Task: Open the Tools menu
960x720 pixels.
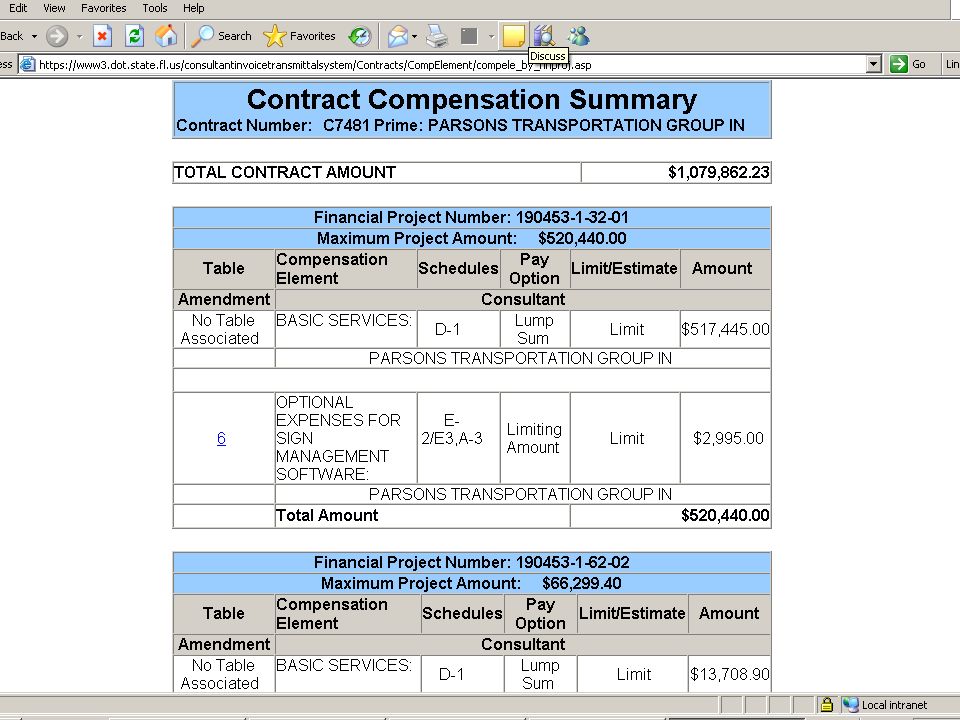Action: 155,8
